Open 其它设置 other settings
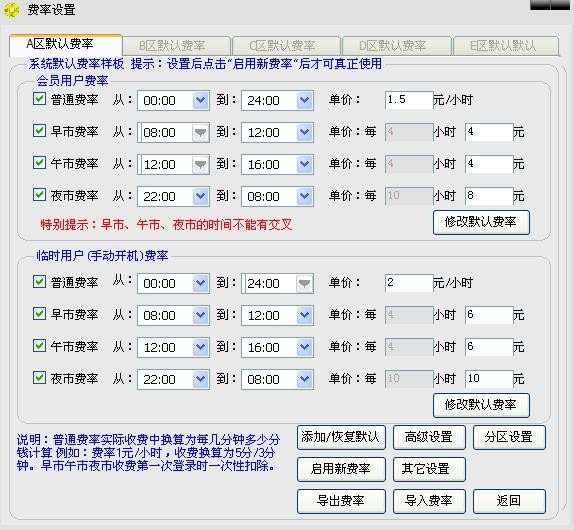 429,469
